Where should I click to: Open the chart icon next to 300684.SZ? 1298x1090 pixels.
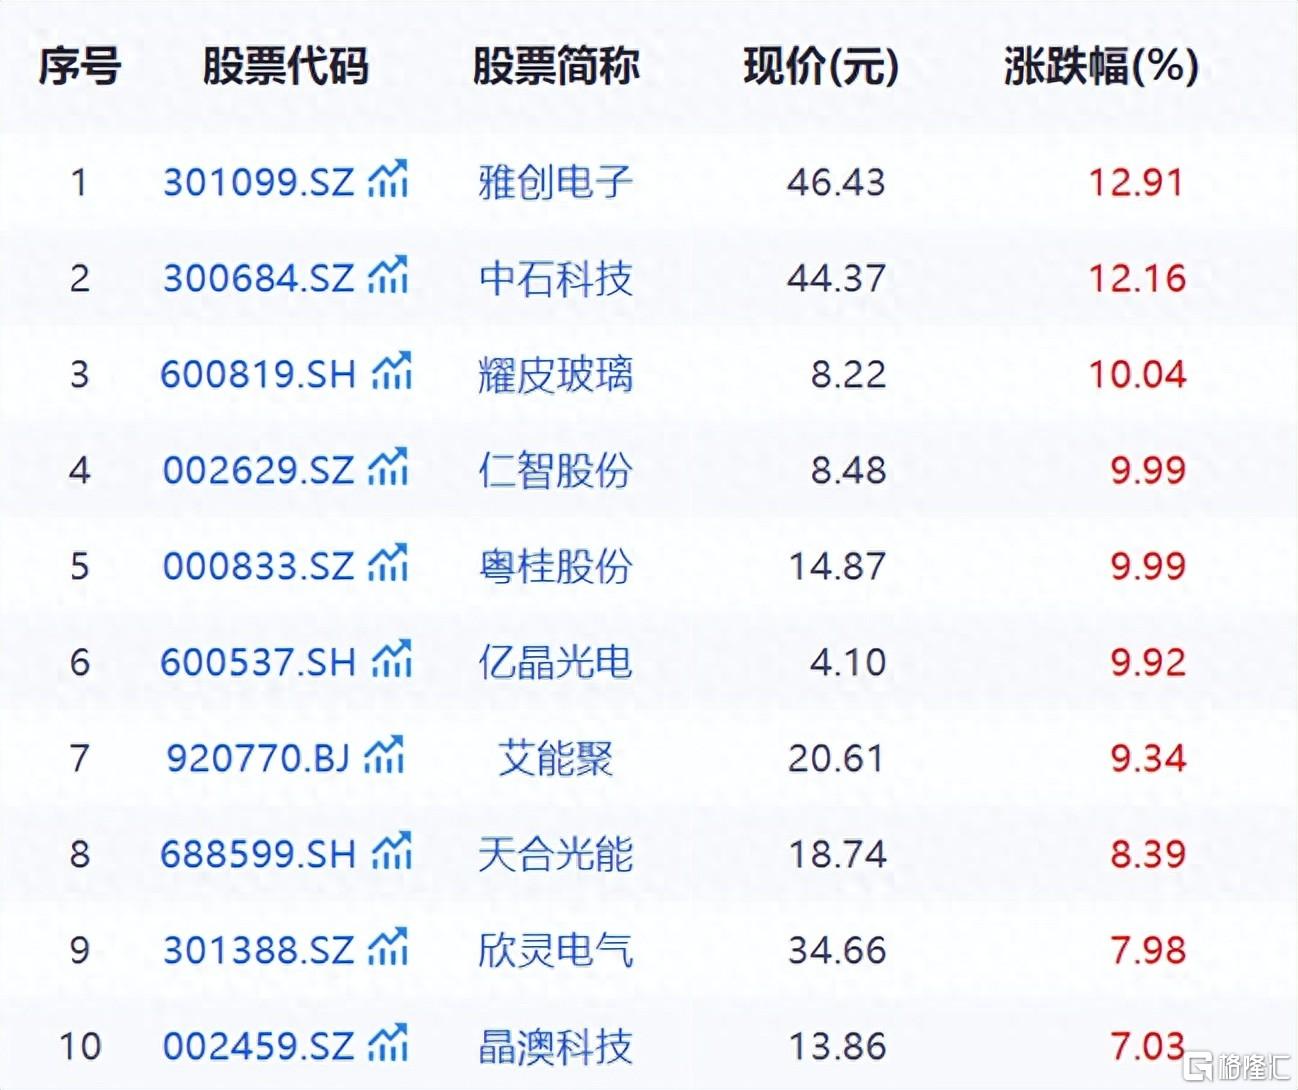pos(388,276)
